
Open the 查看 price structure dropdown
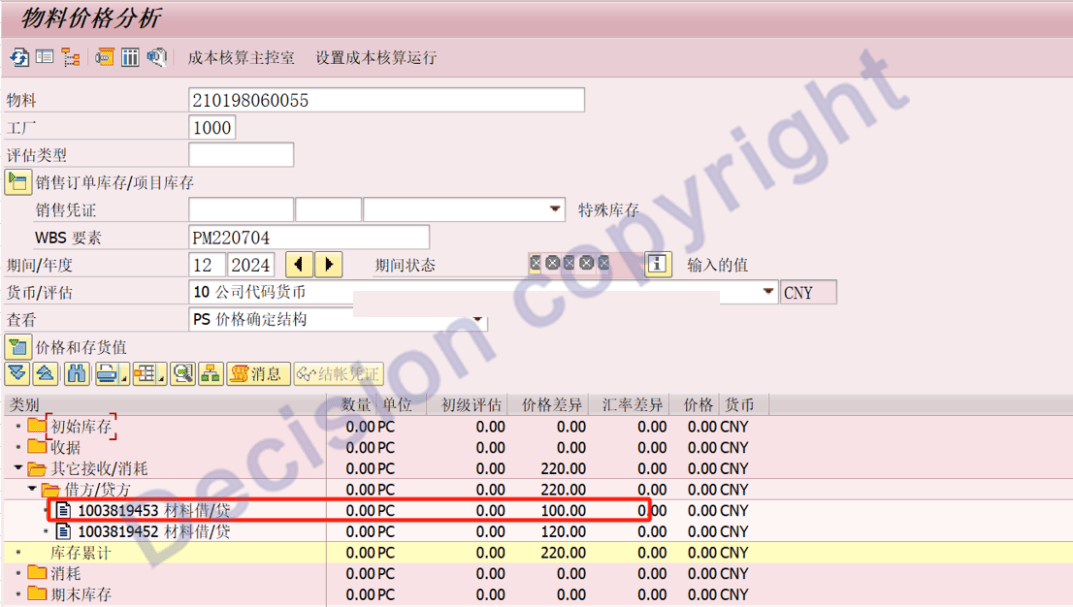coord(478,320)
